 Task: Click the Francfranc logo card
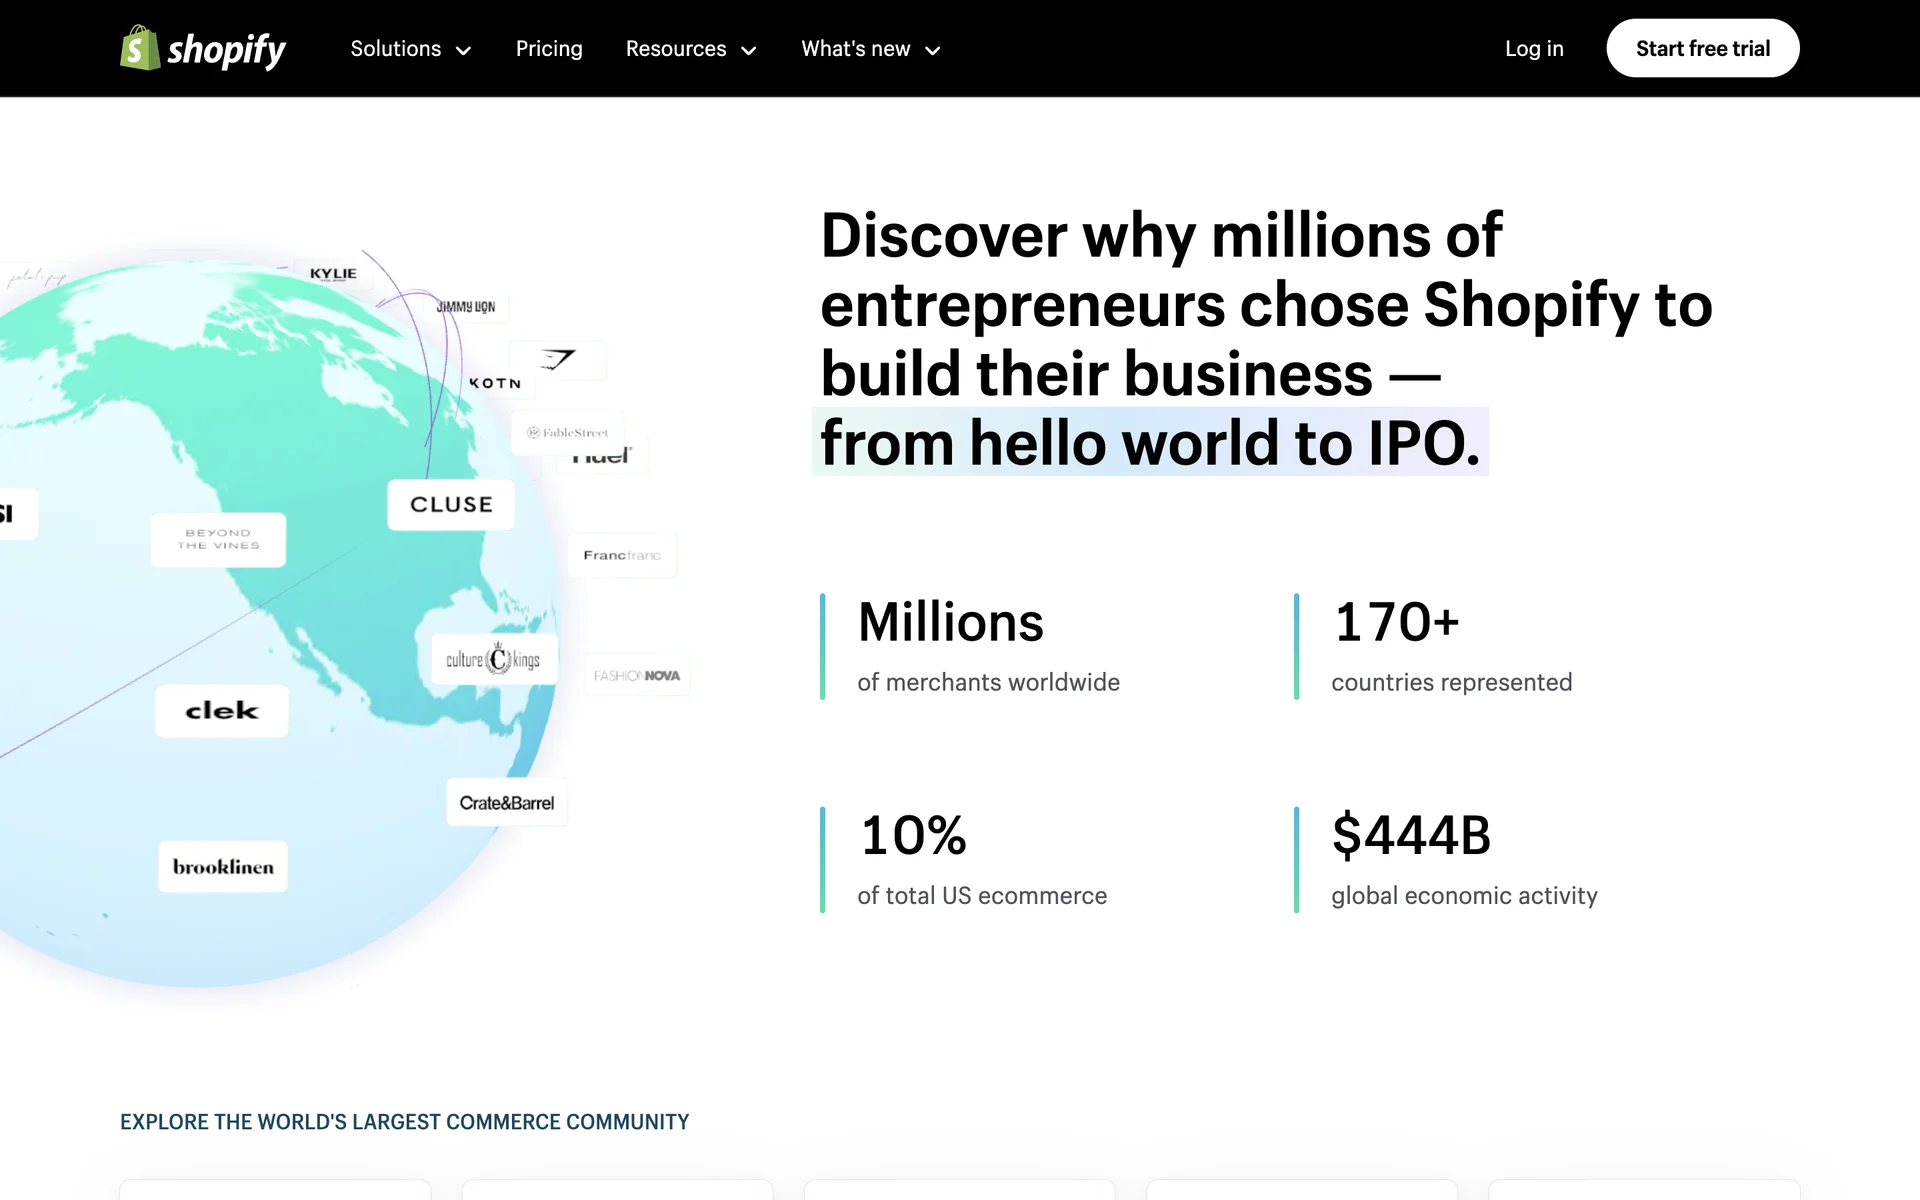[x=622, y=555]
